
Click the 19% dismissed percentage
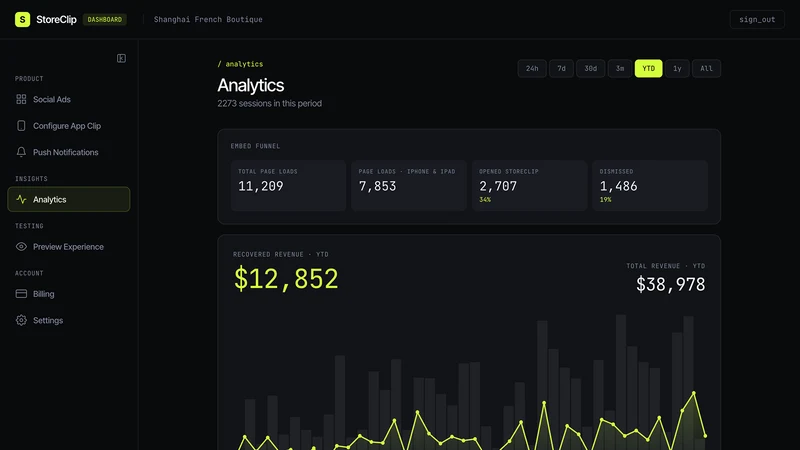[x=606, y=199]
